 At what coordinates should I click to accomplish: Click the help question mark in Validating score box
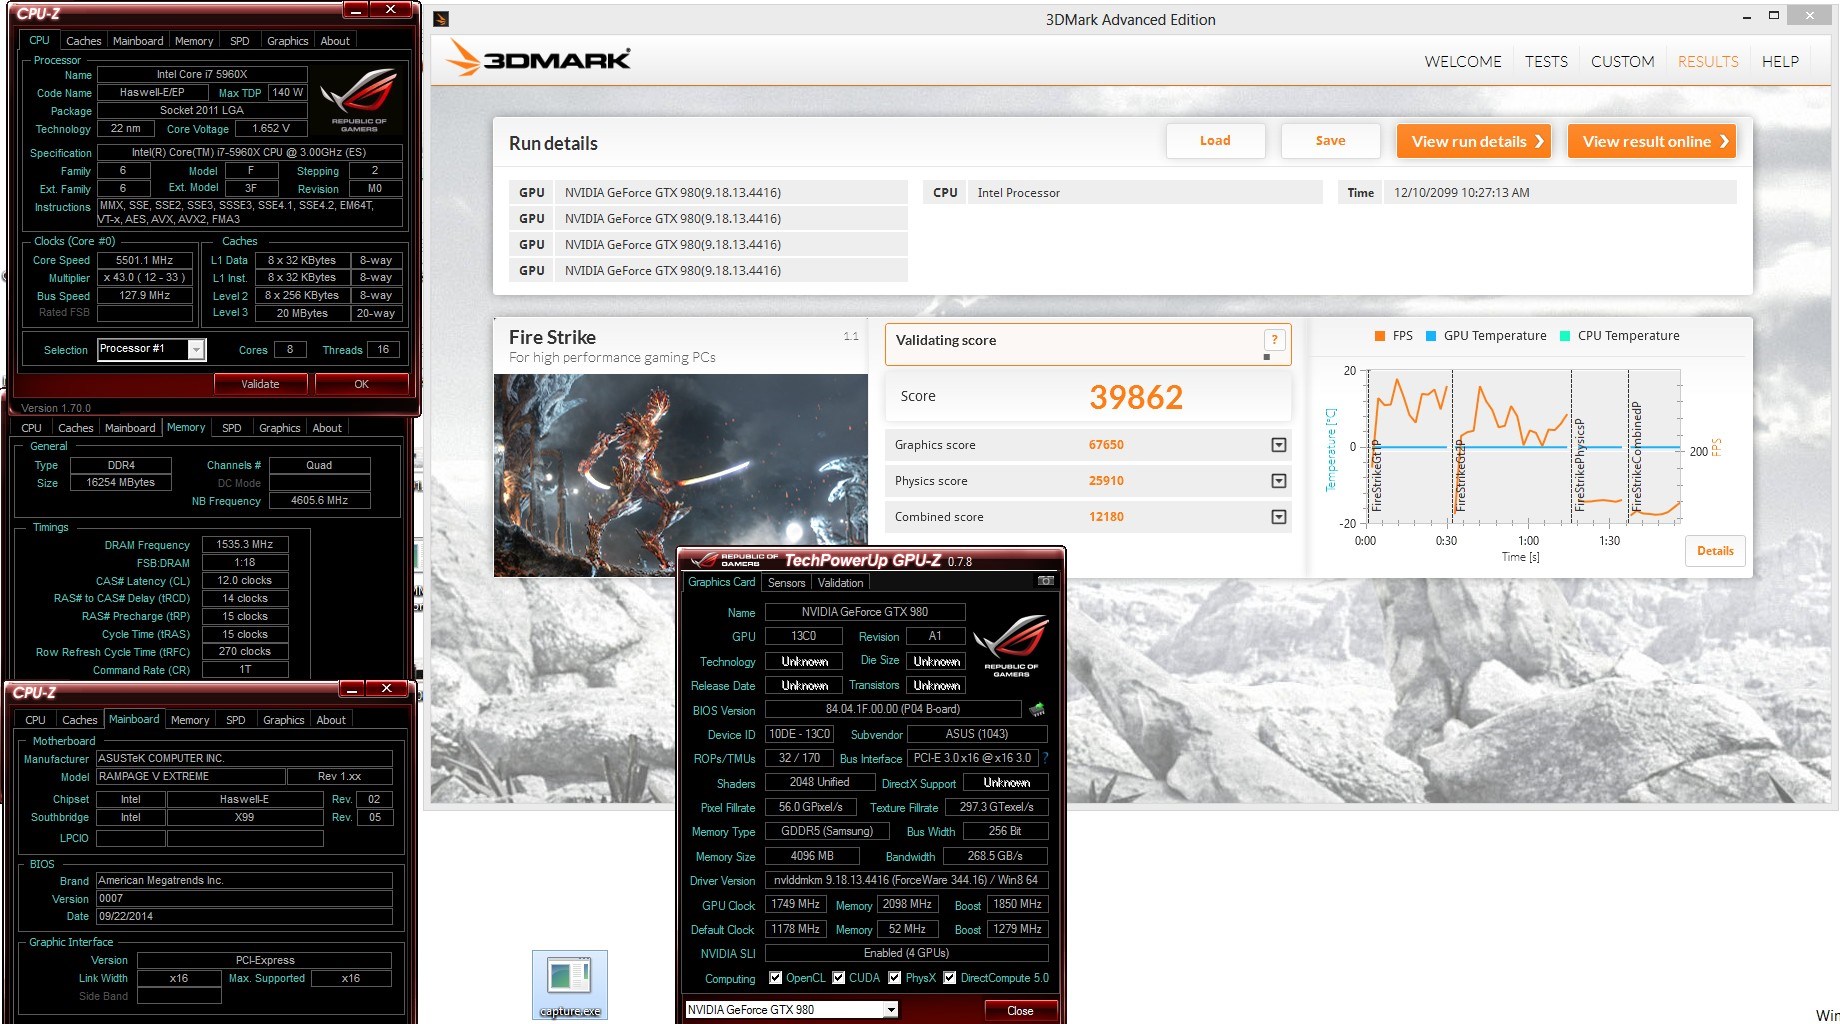[x=1274, y=340]
